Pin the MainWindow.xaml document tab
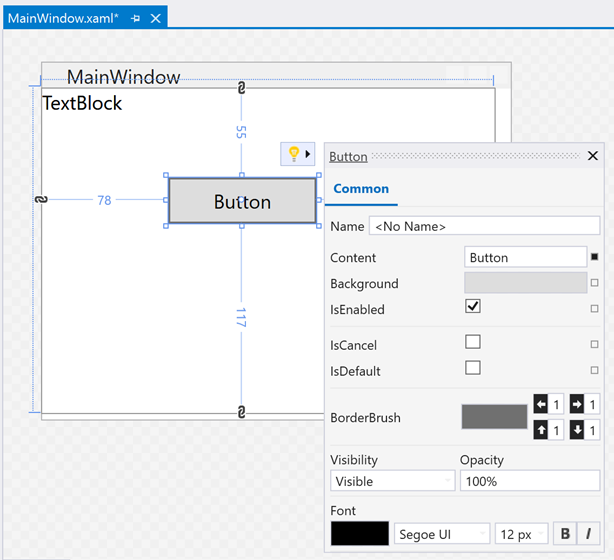This screenshot has width=614, height=560. click(135, 19)
